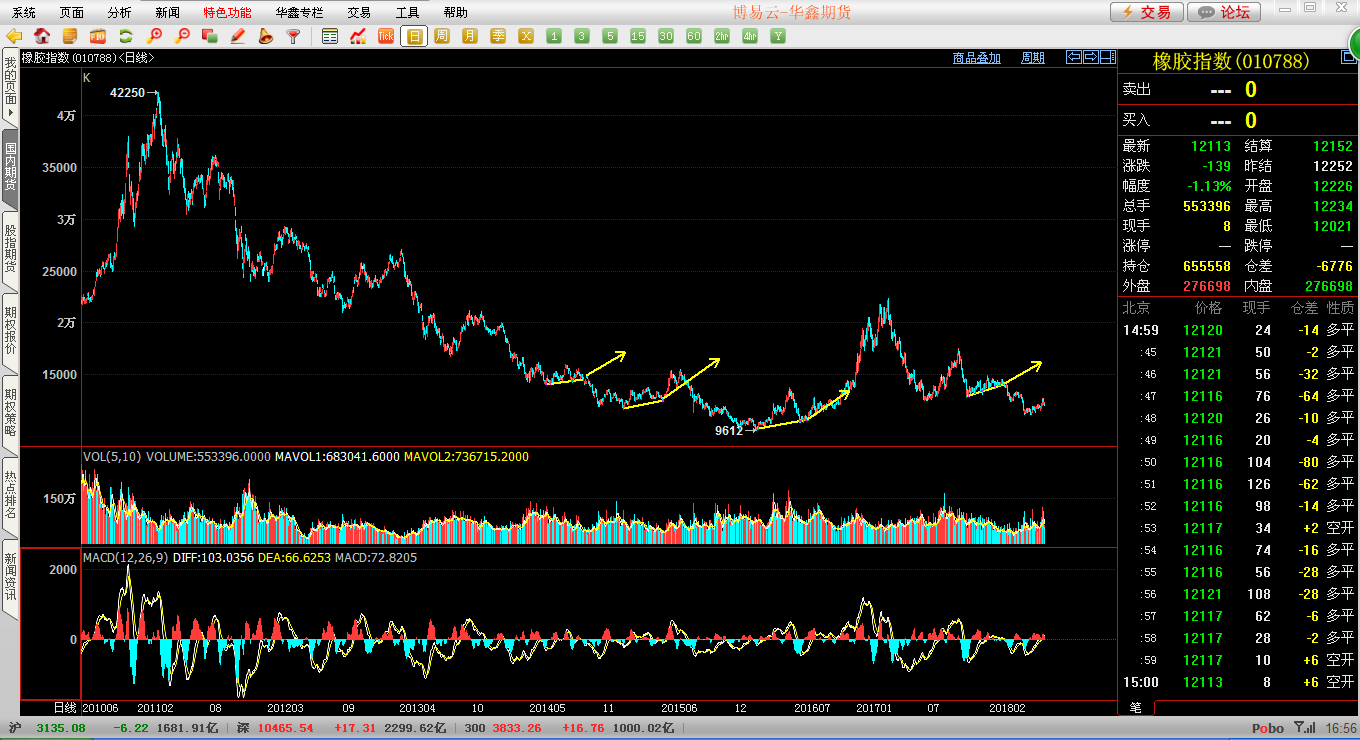This screenshot has height=740, width=1360.
Task: Click the 周期 link above the chart
Action: tap(1033, 58)
